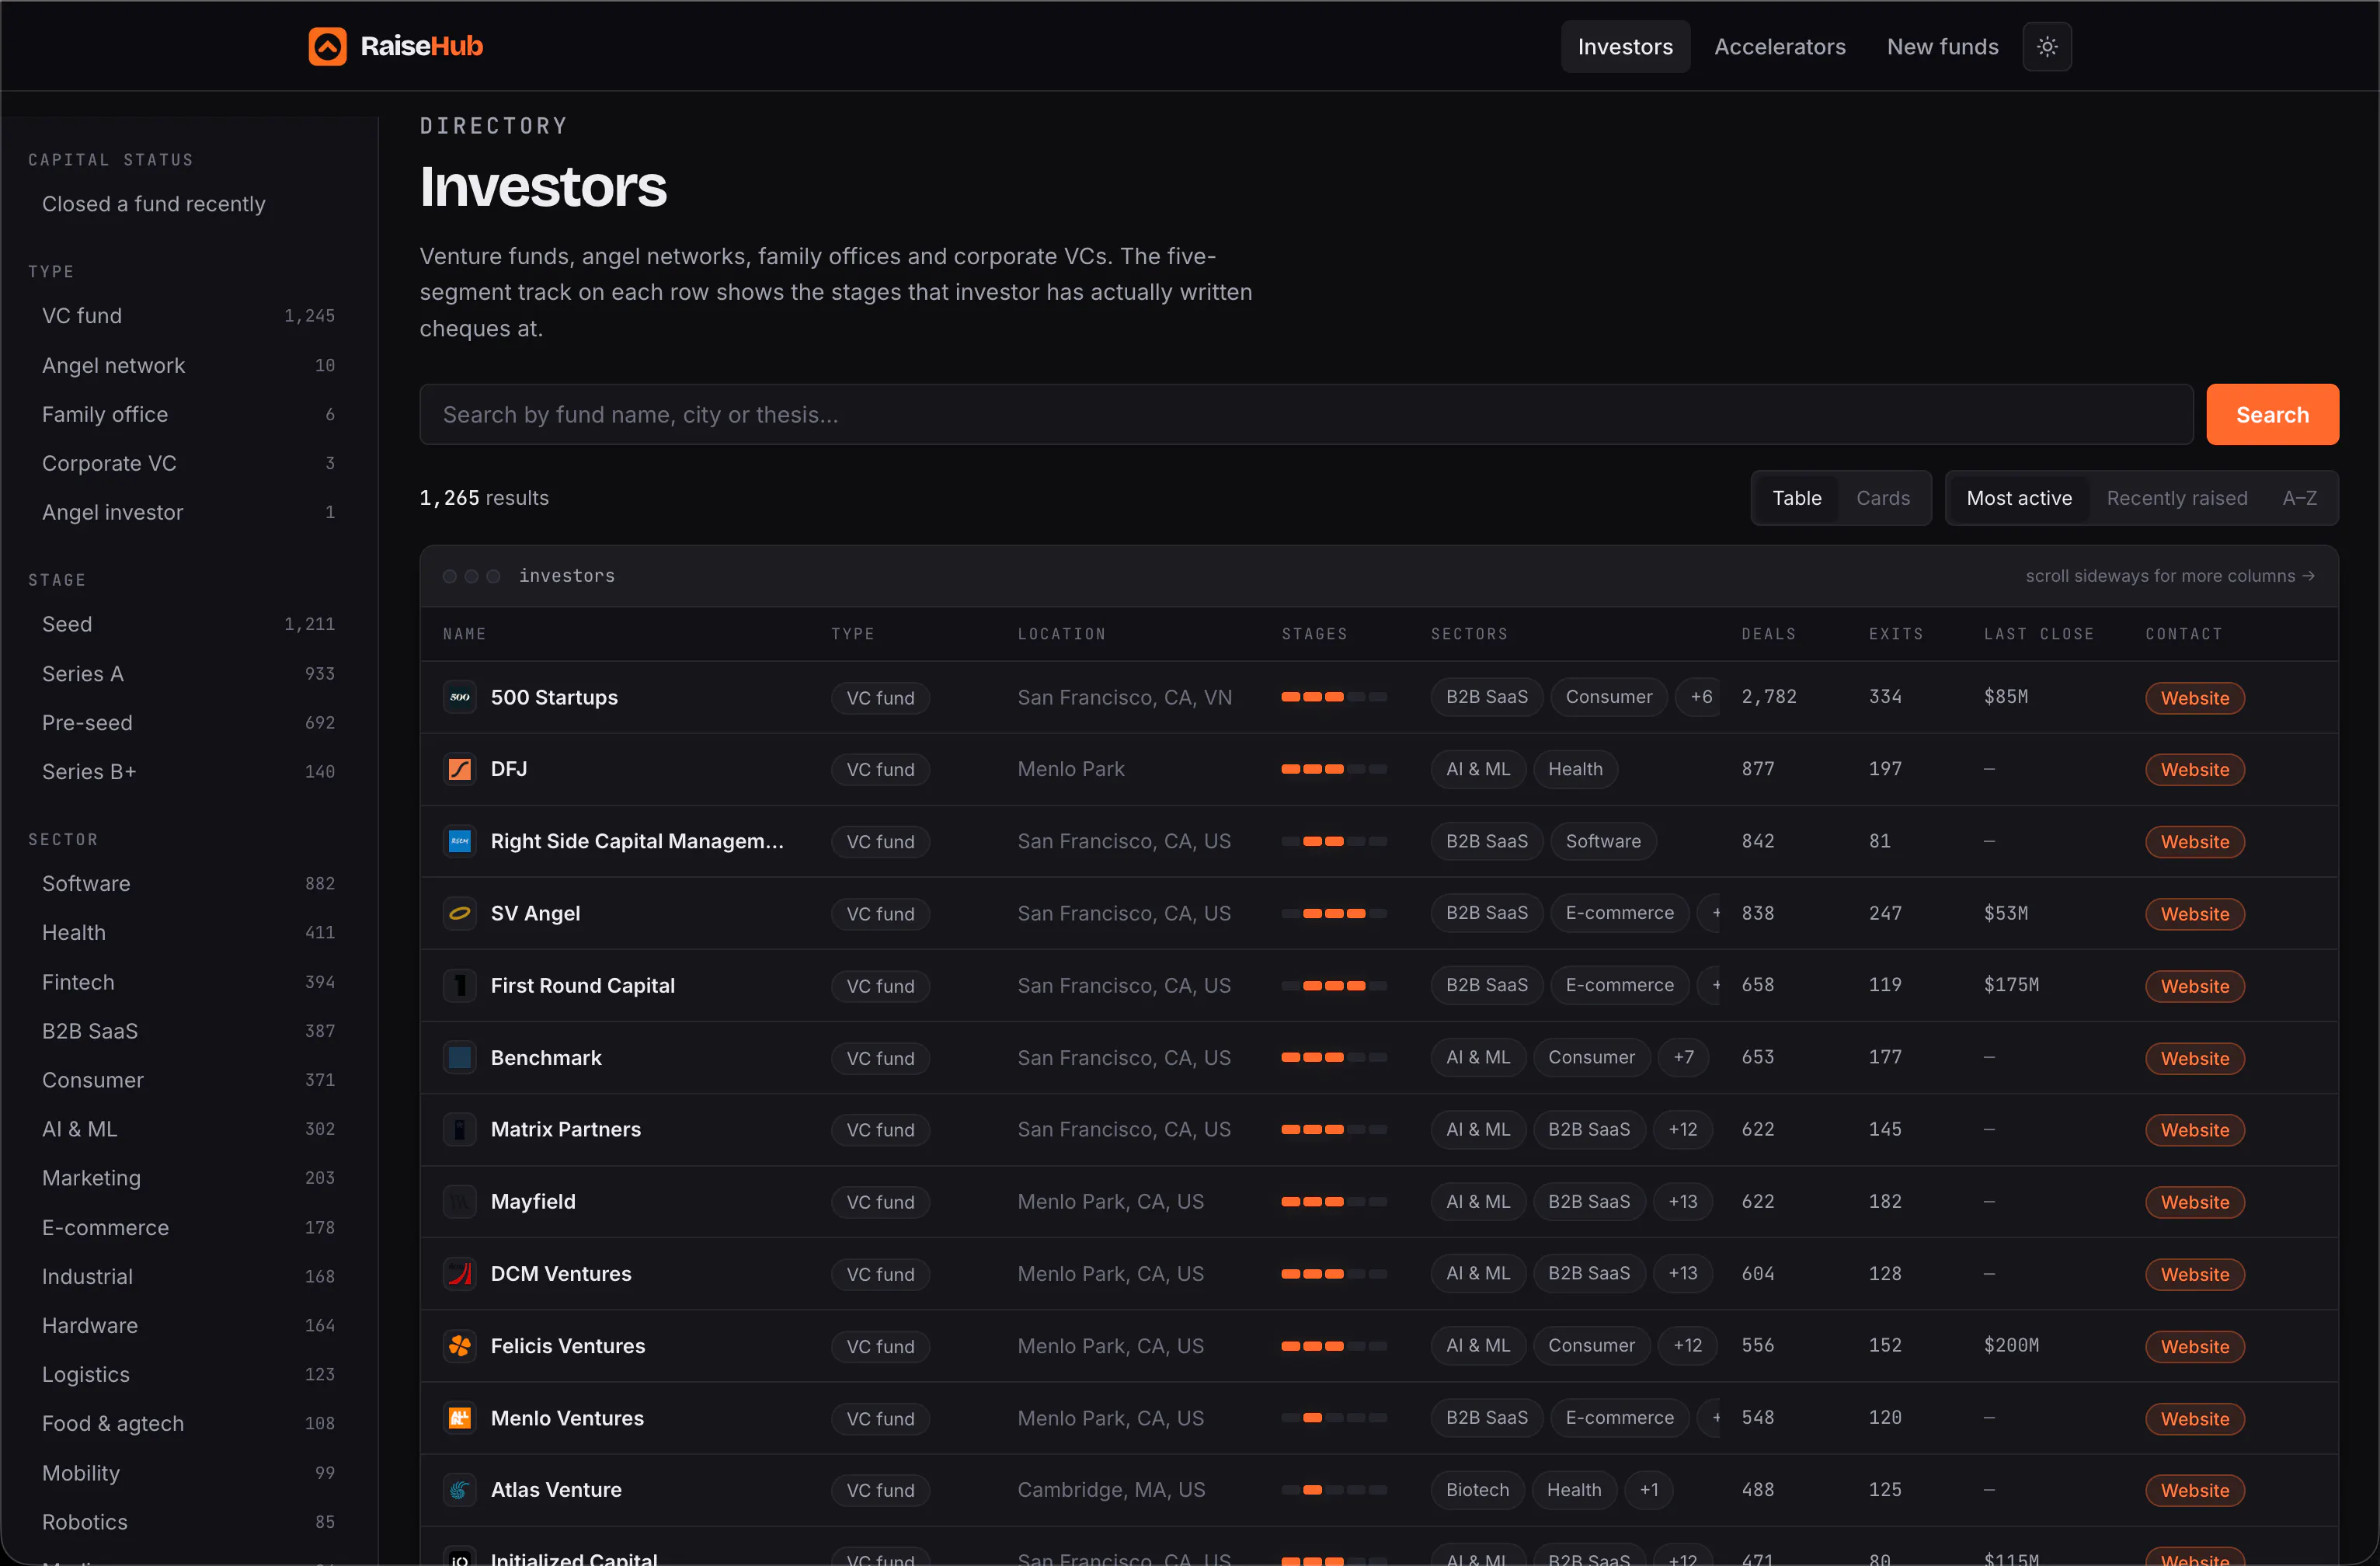Open SV Angel Website link
Screen dimensions: 2380x1566
click(x=2195, y=914)
